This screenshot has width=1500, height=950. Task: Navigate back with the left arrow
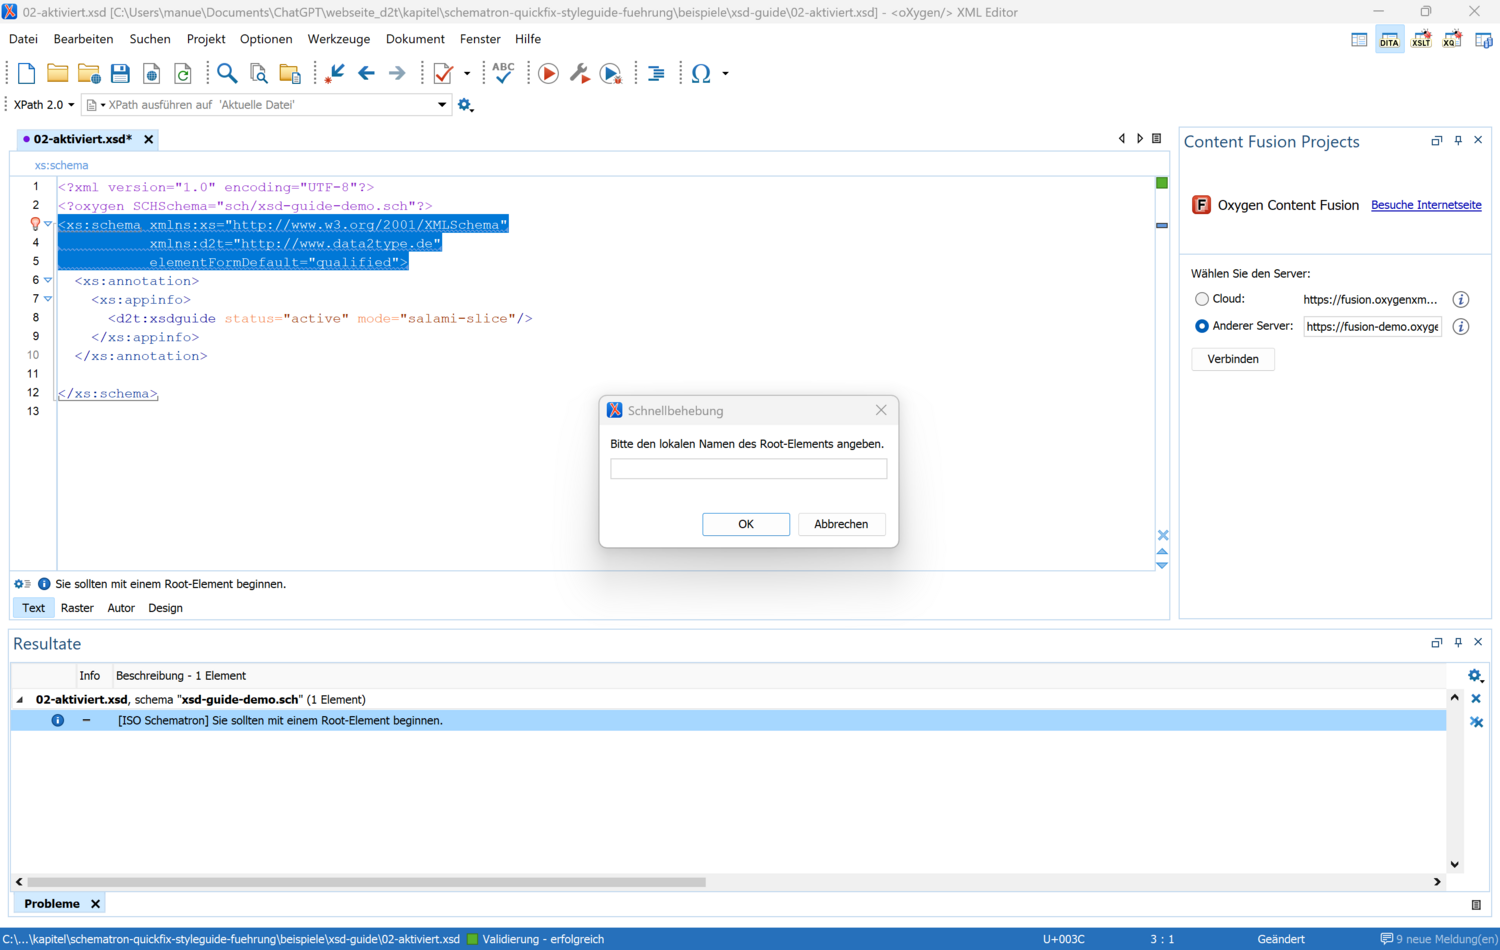point(366,73)
